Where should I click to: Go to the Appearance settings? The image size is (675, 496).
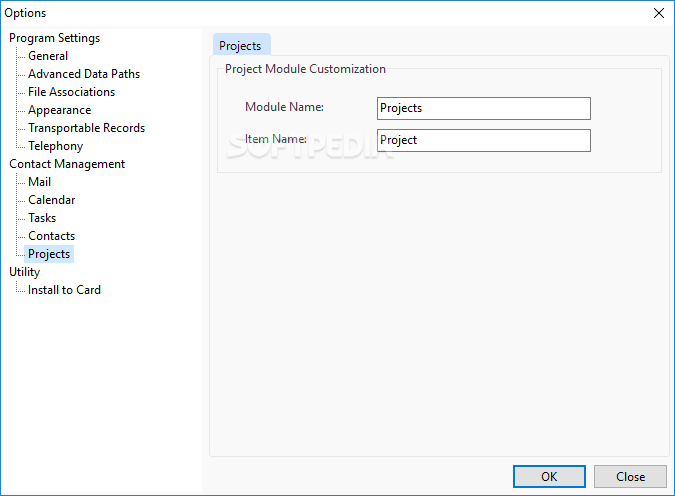click(59, 110)
